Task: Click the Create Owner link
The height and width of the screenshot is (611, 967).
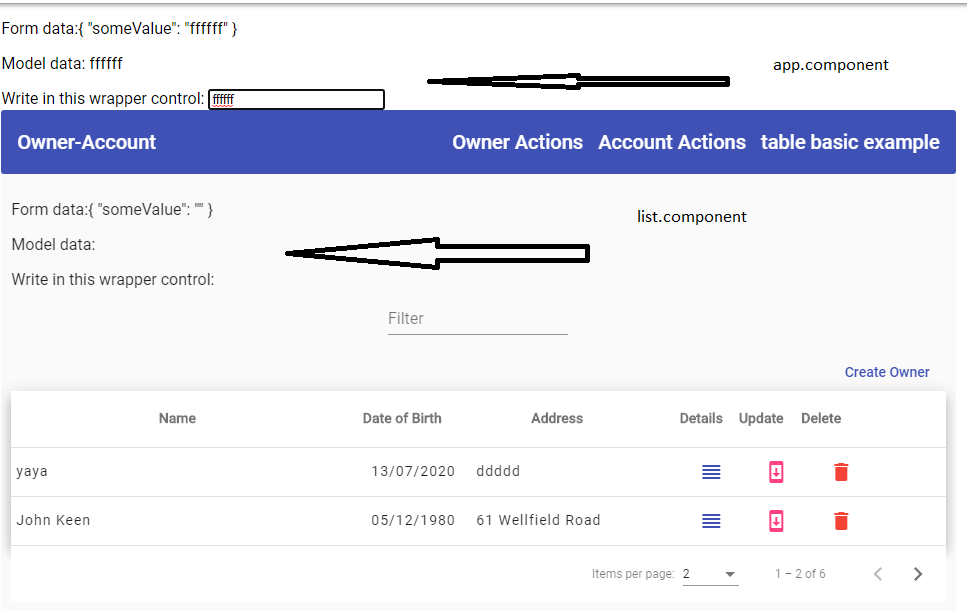Action: pos(886,372)
